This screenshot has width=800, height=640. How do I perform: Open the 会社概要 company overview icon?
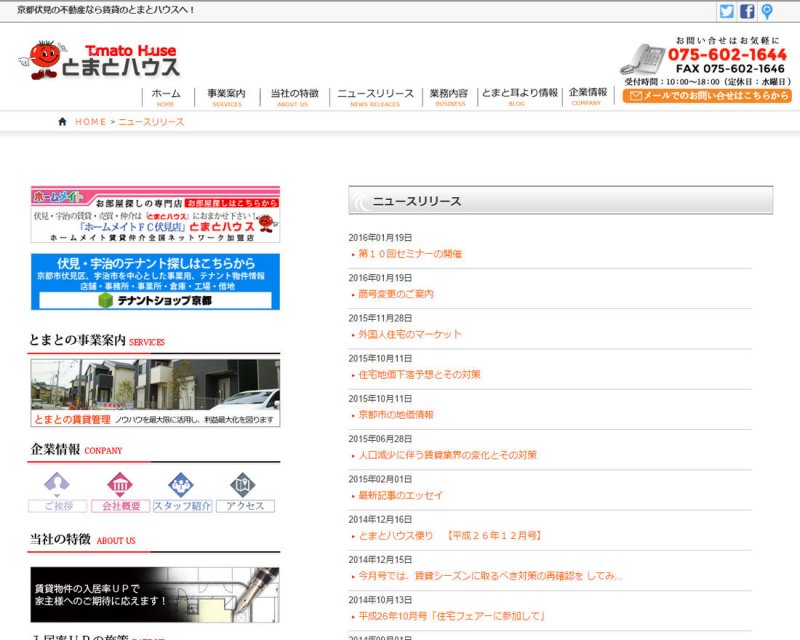[119, 491]
